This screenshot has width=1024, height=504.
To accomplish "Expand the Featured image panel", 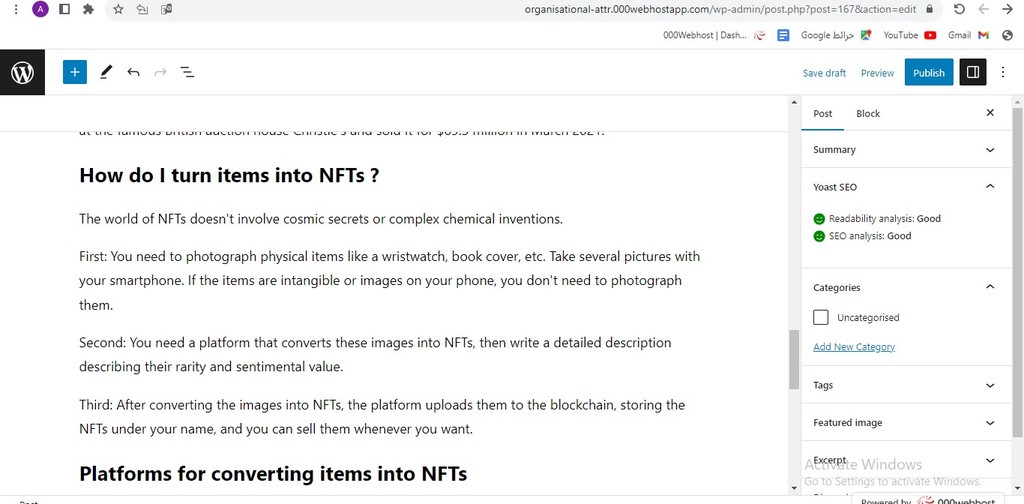I will point(904,422).
